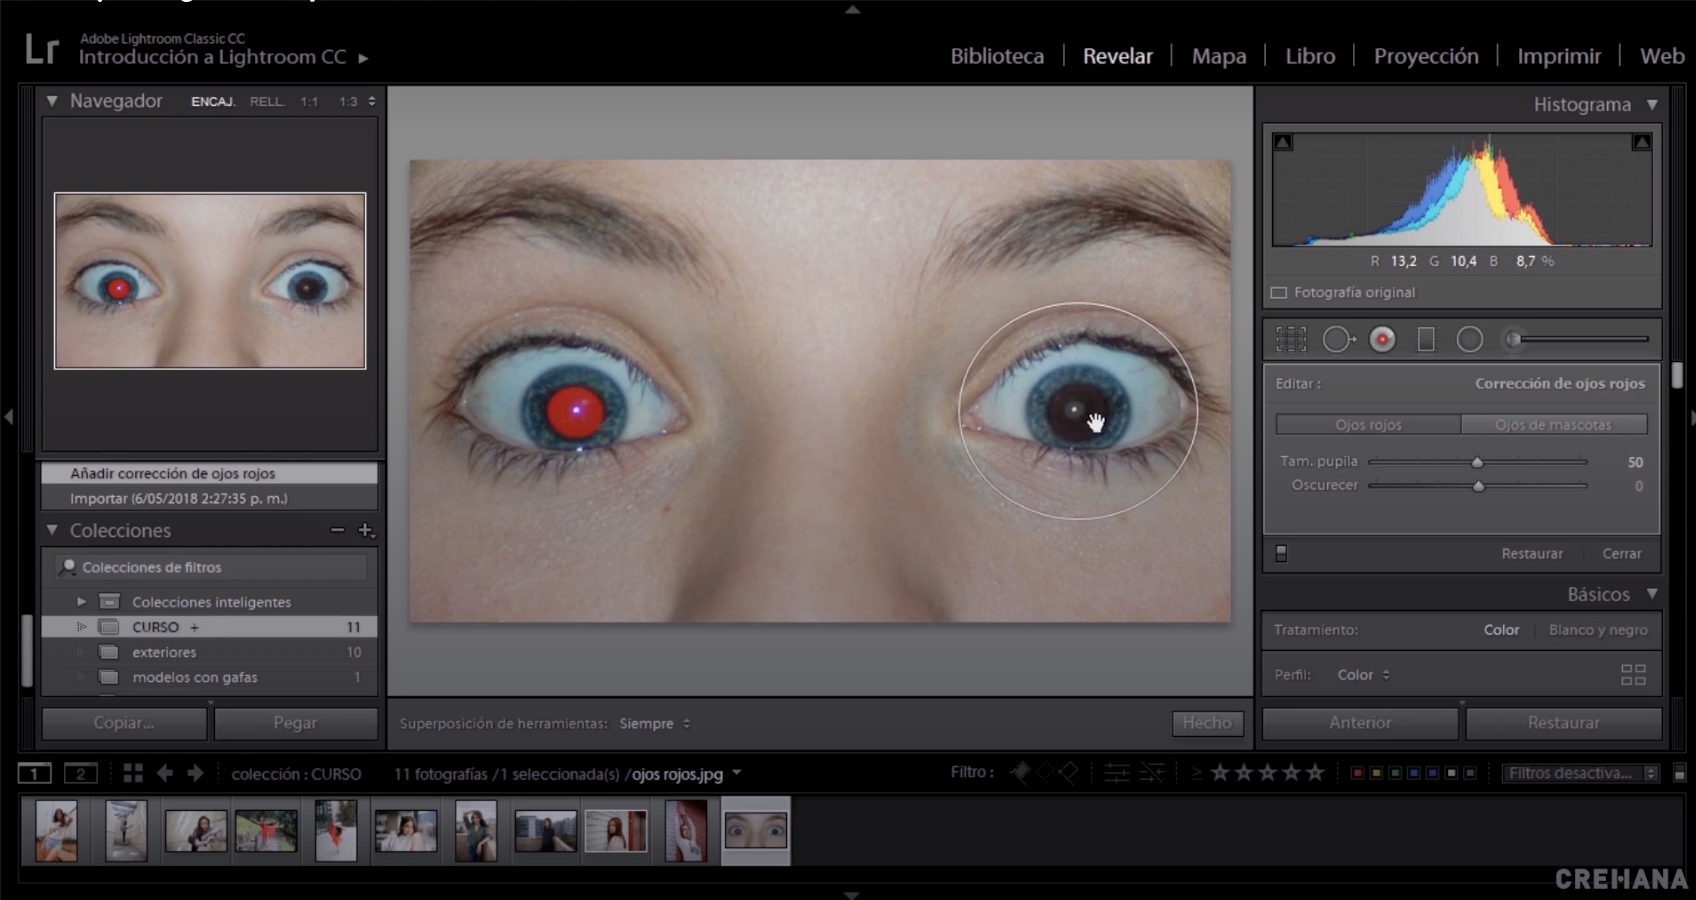The width and height of the screenshot is (1696, 900).
Task: Select the Graduated Filter tool
Action: pos(1426,339)
